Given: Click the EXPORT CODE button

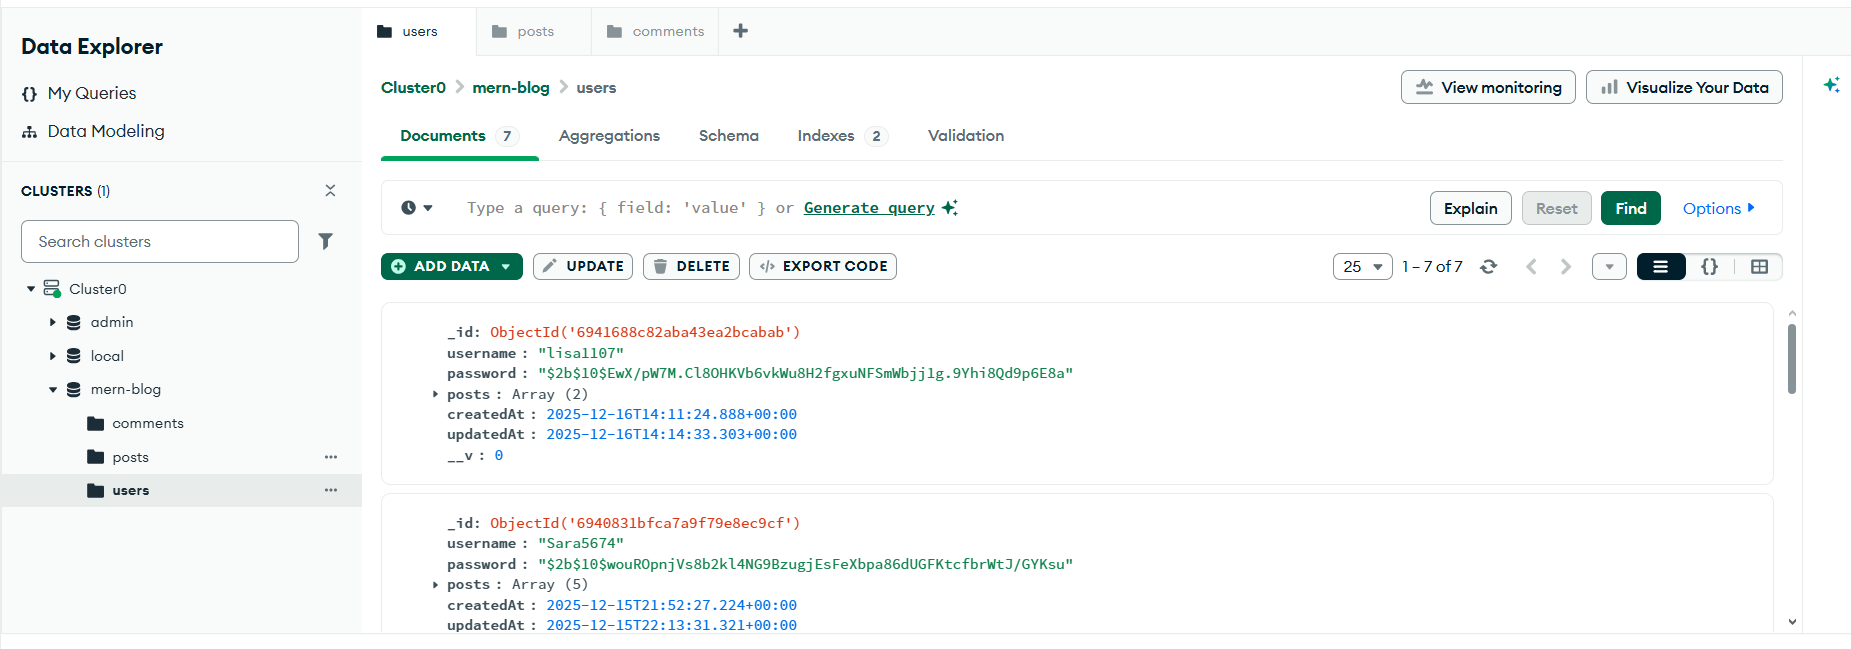Looking at the screenshot, I should click(x=823, y=266).
